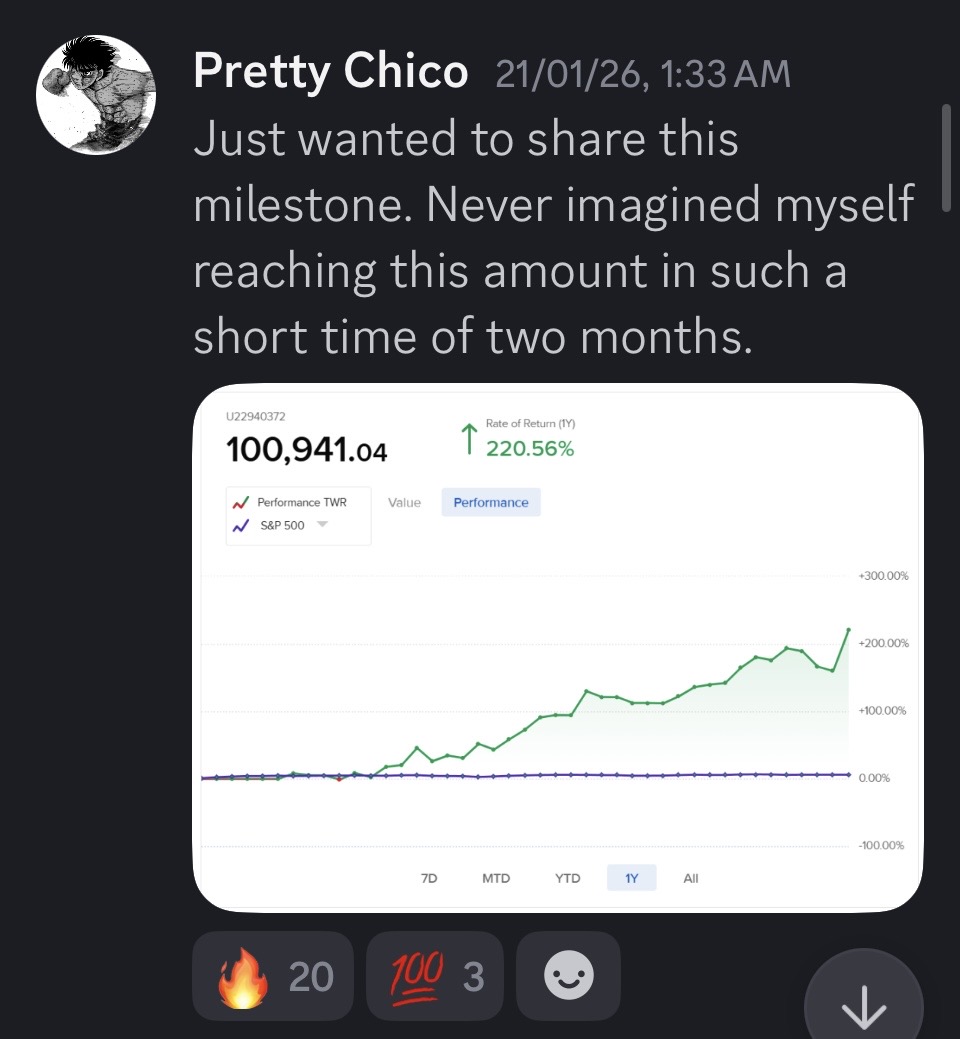Open the add reaction smiley picker

pyautogui.click(x=568, y=976)
